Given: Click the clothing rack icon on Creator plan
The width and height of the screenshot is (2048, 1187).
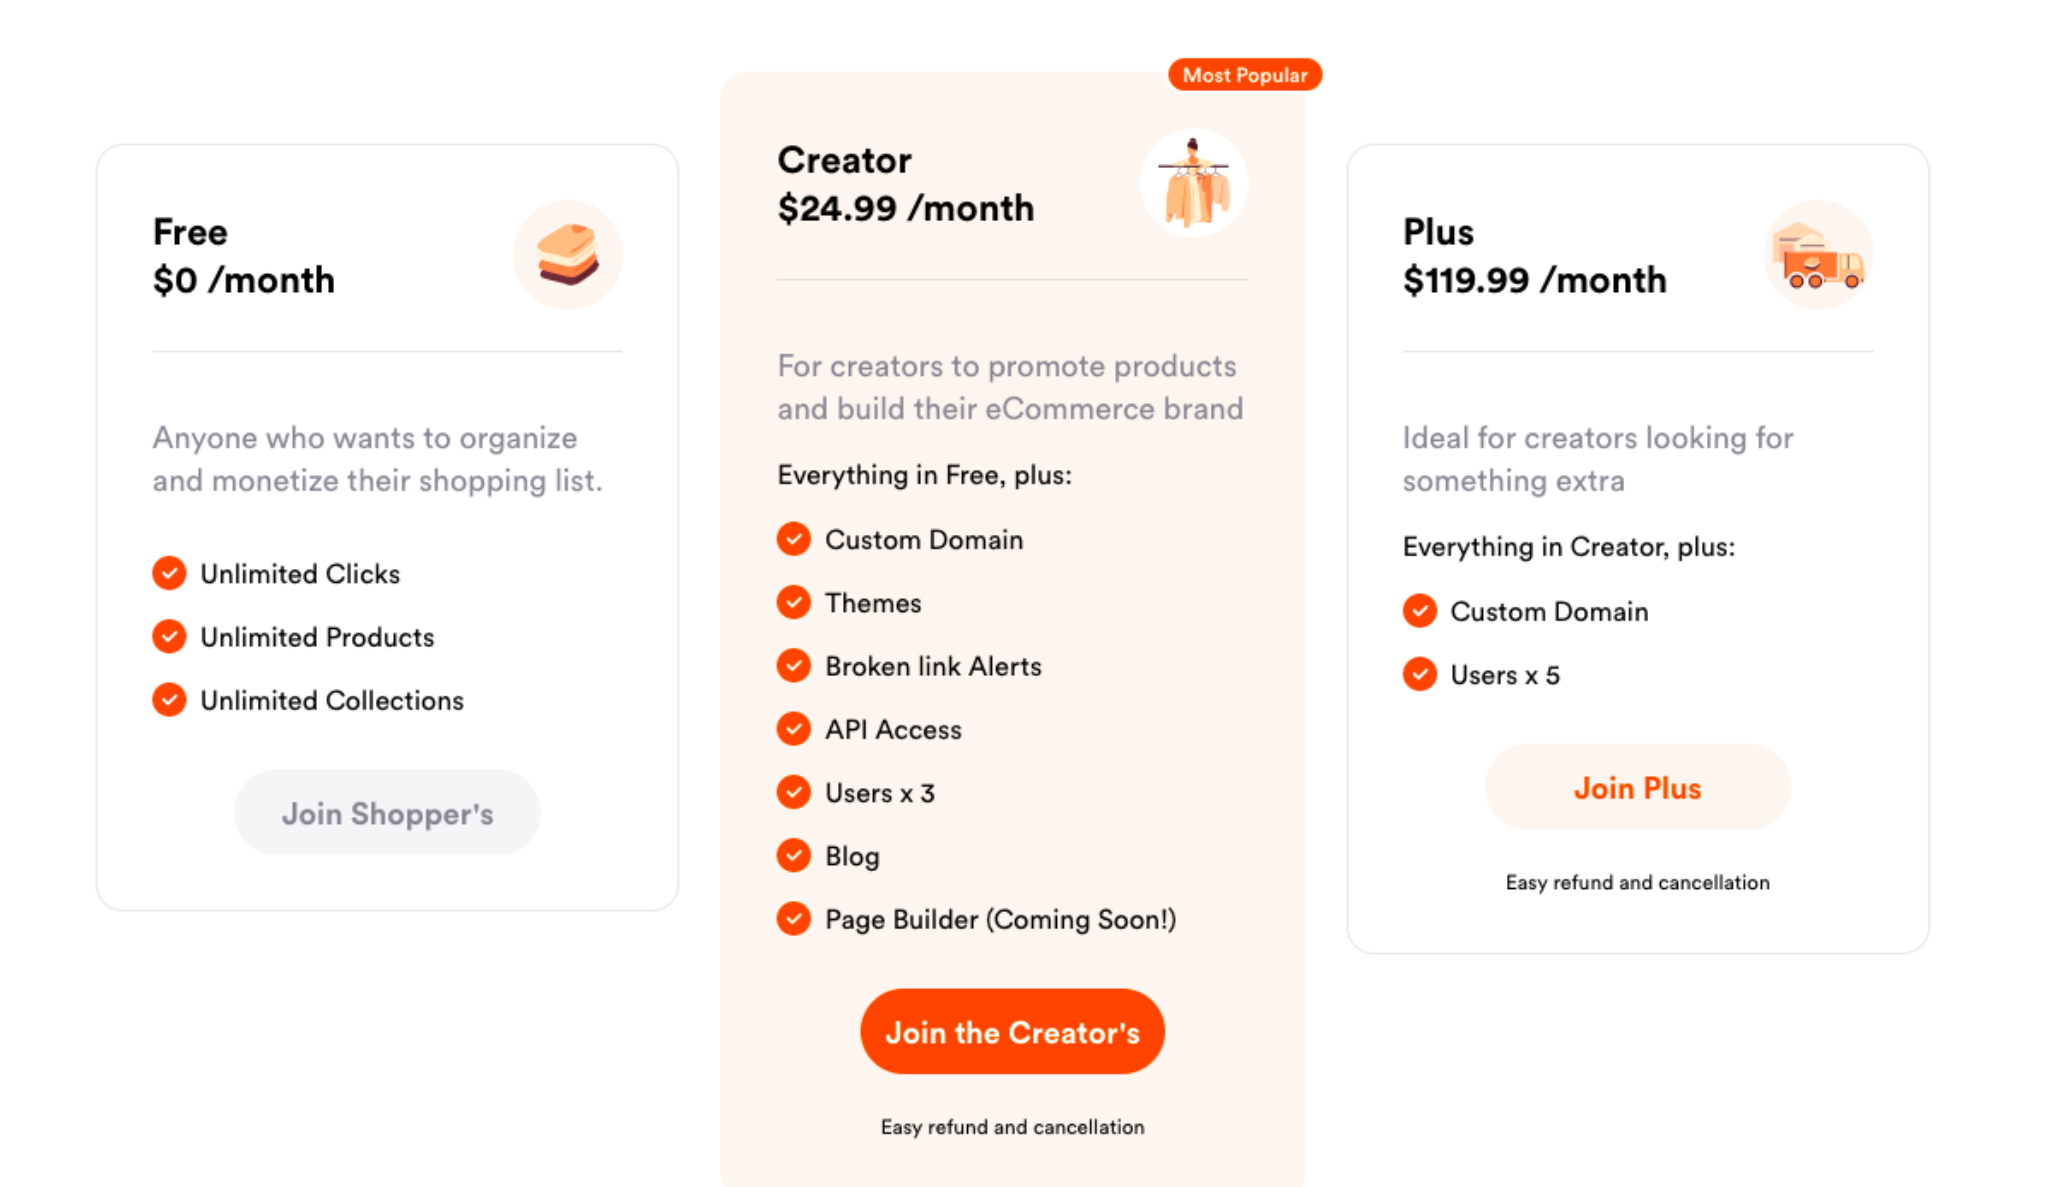Looking at the screenshot, I should [x=1194, y=183].
